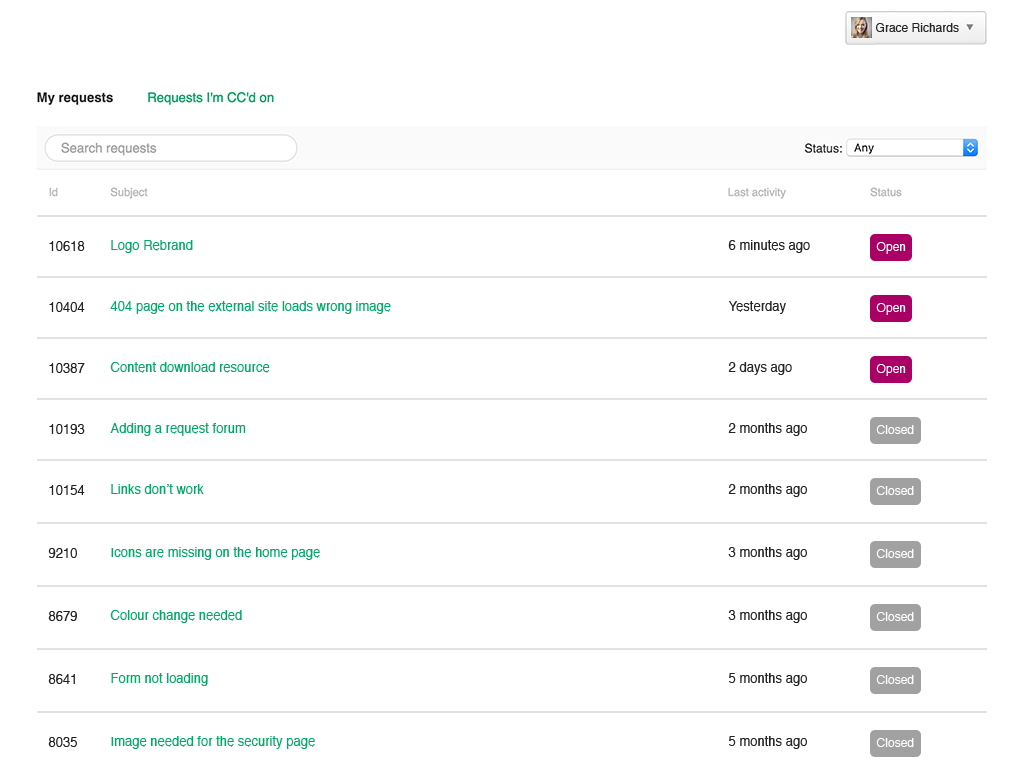Click the Subject column header
The height and width of the screenshot is (768, 1024).
click(129, 193)
